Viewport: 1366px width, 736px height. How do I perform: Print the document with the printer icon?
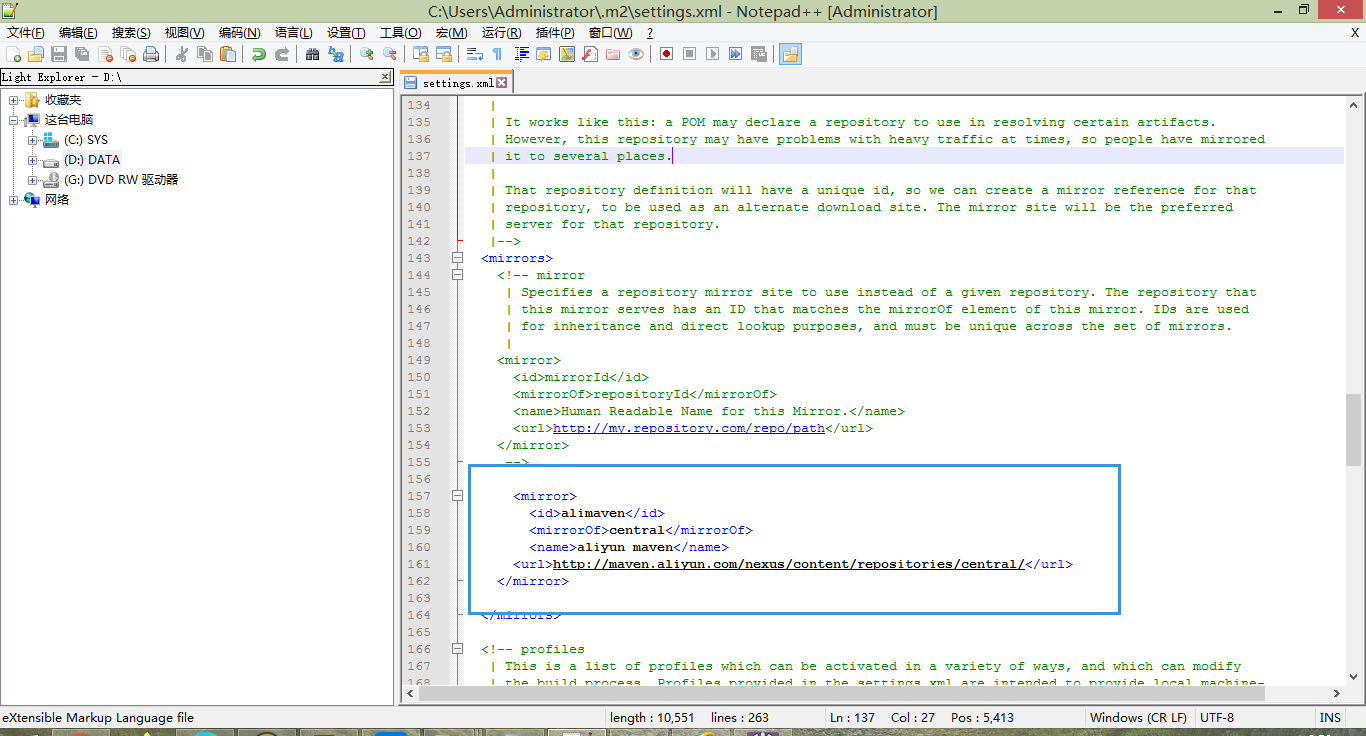click(x=151, y=54)
